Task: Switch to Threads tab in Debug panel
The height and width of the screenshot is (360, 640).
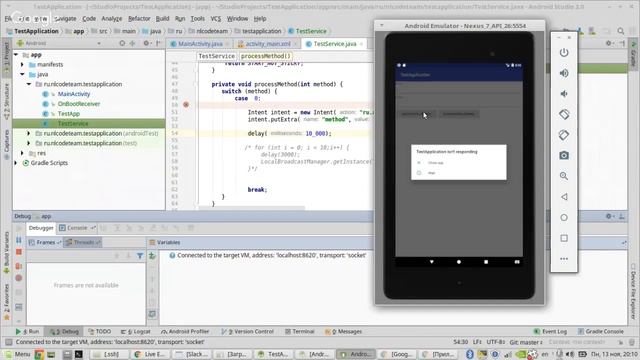Action: point(83,242)
